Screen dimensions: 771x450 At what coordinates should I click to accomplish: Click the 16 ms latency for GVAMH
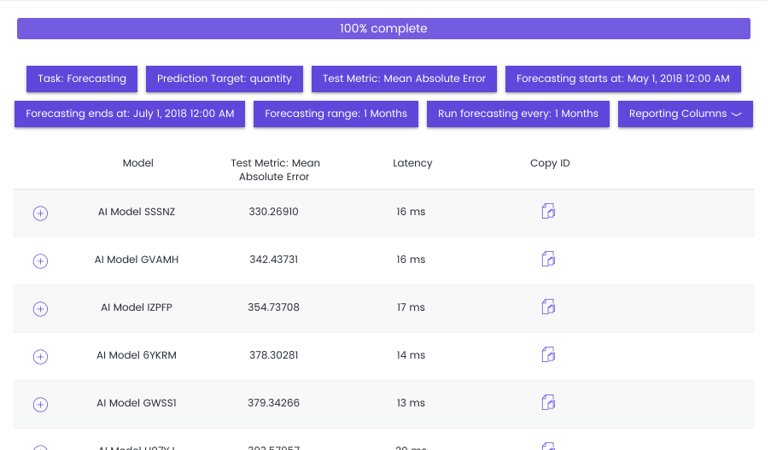tap(411, 259)
